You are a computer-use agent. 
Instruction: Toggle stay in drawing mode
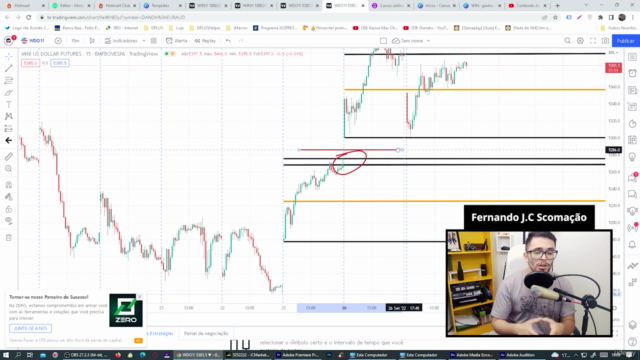tap(9, 197)
